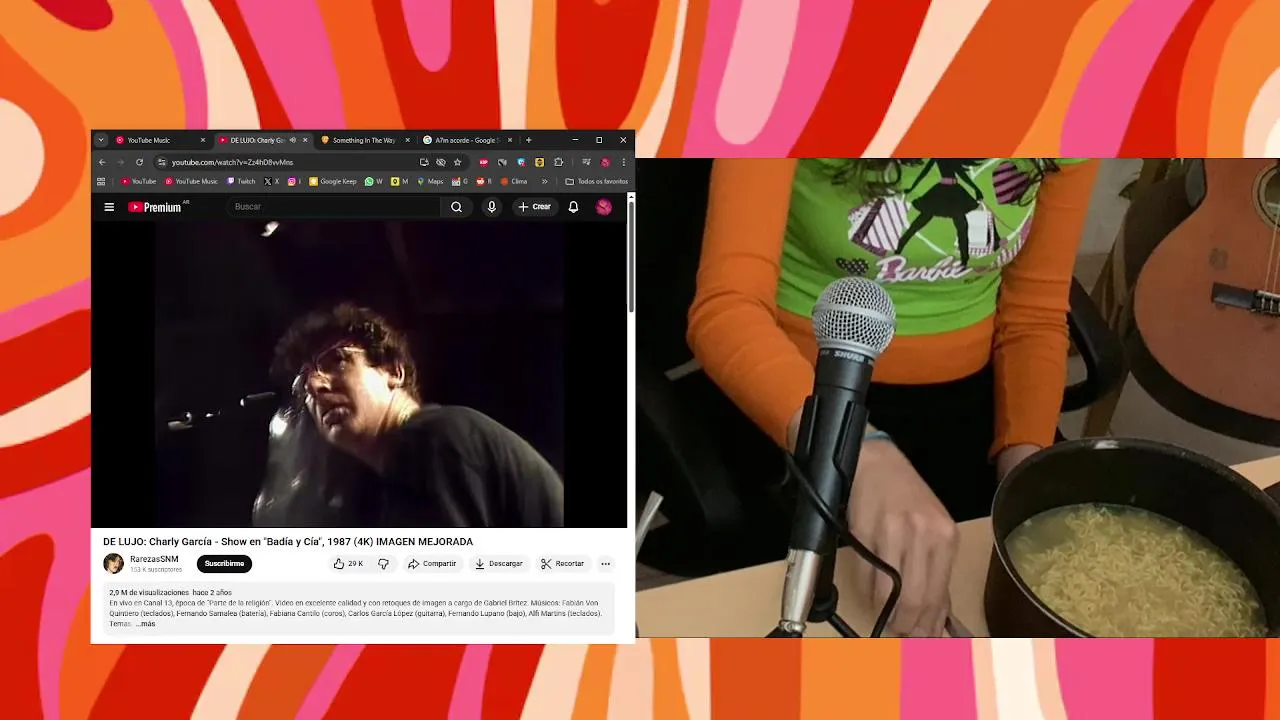Open the Instagram bookmark
The width and height of the screenshot is (1280, 720).
click(294, 182)
